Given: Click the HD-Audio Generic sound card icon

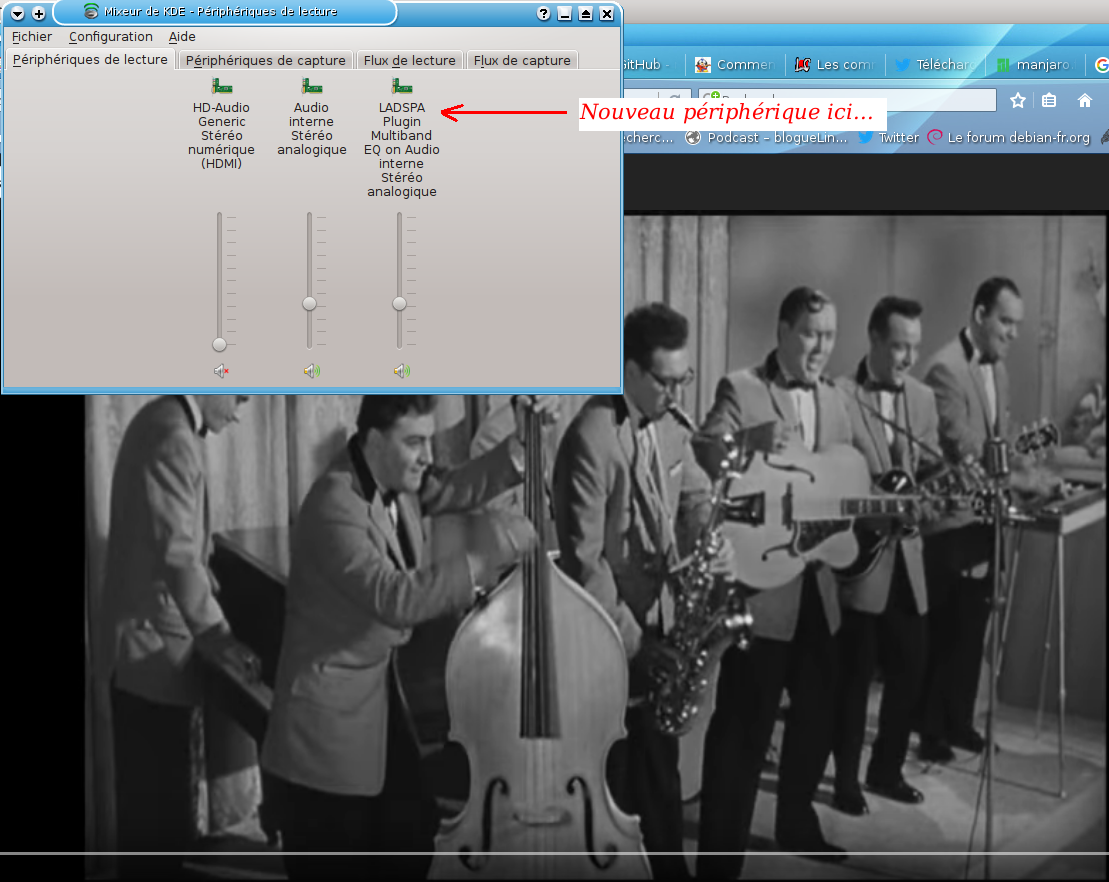Looking at the screenshot, I should coord(221,86).
